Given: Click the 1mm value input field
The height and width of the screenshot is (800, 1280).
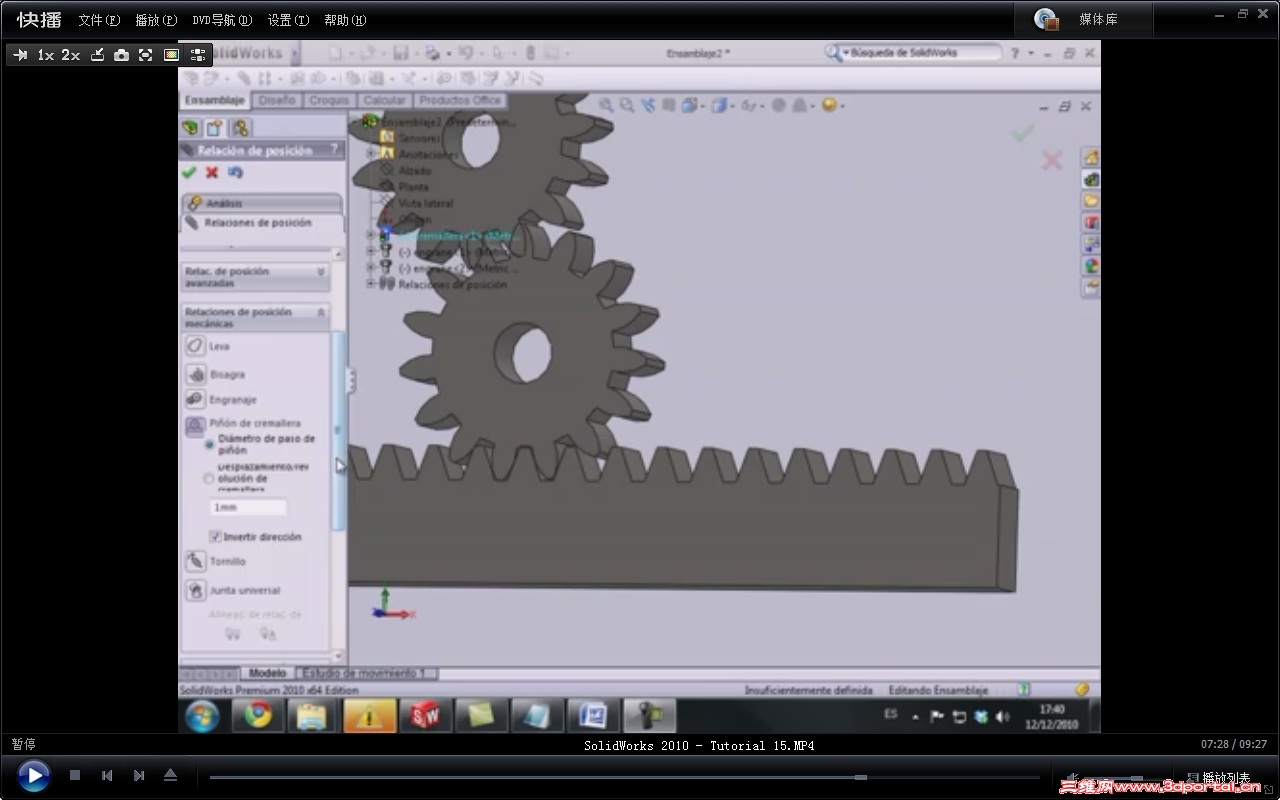Looking at the screenshot, I should [248, 507].
